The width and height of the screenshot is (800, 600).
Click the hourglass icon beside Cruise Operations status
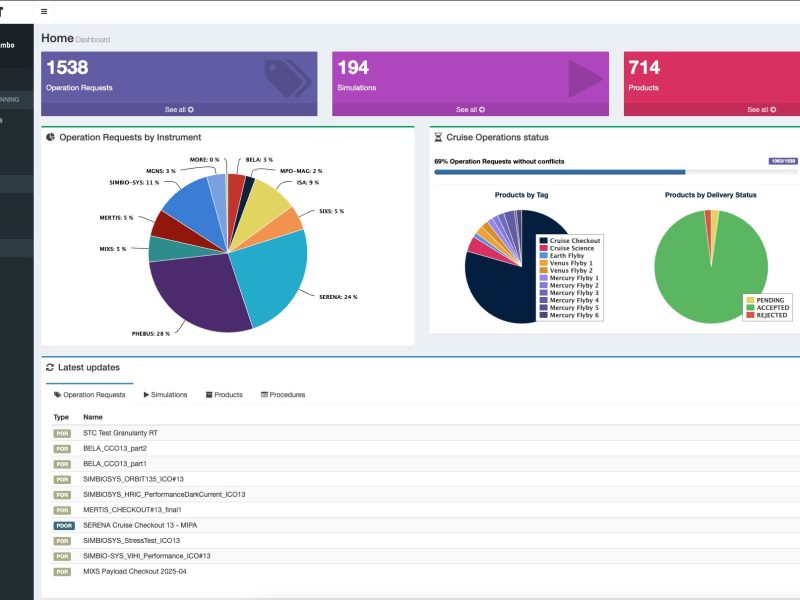point(437,137)
